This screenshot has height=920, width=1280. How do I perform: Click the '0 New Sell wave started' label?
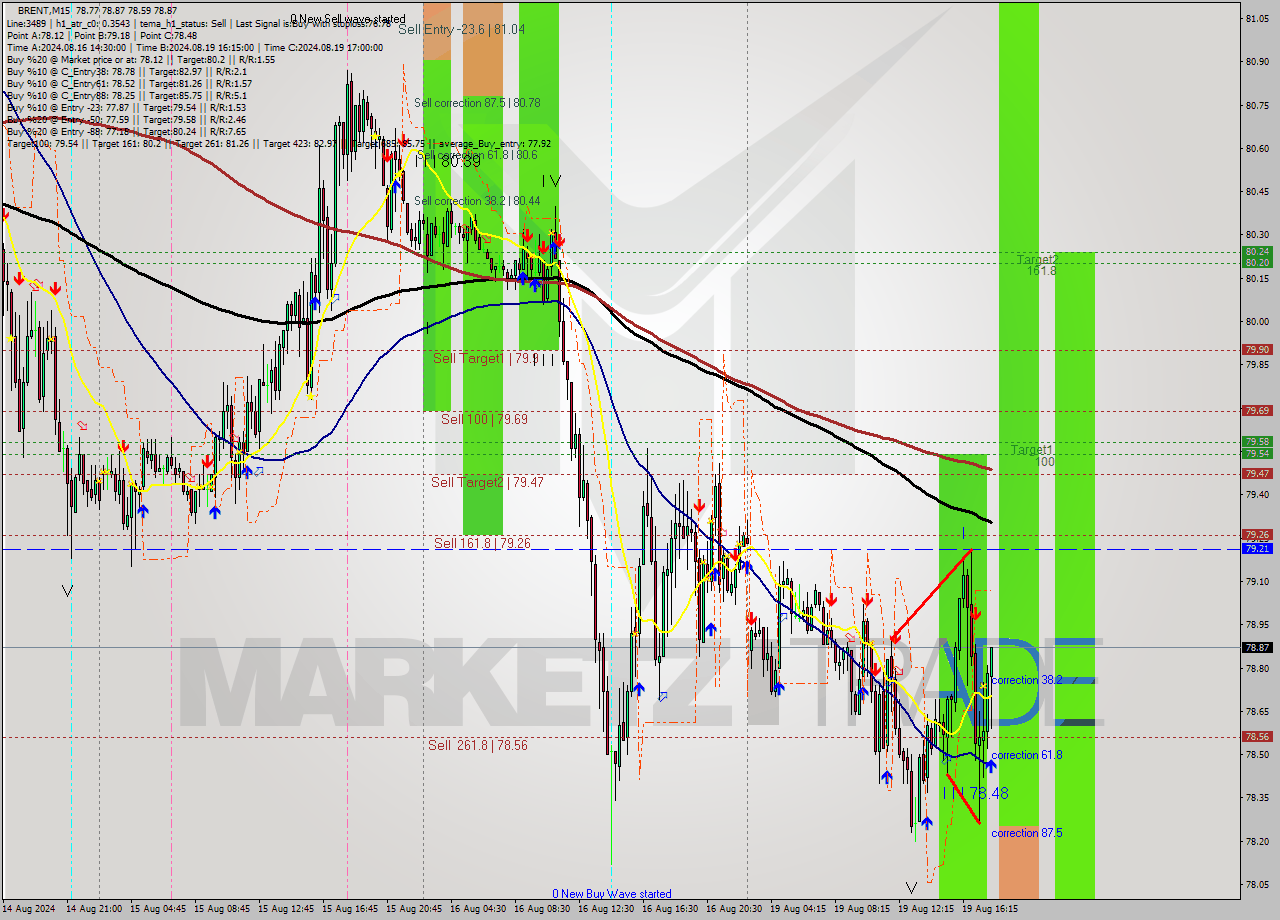tap(348, 19)
